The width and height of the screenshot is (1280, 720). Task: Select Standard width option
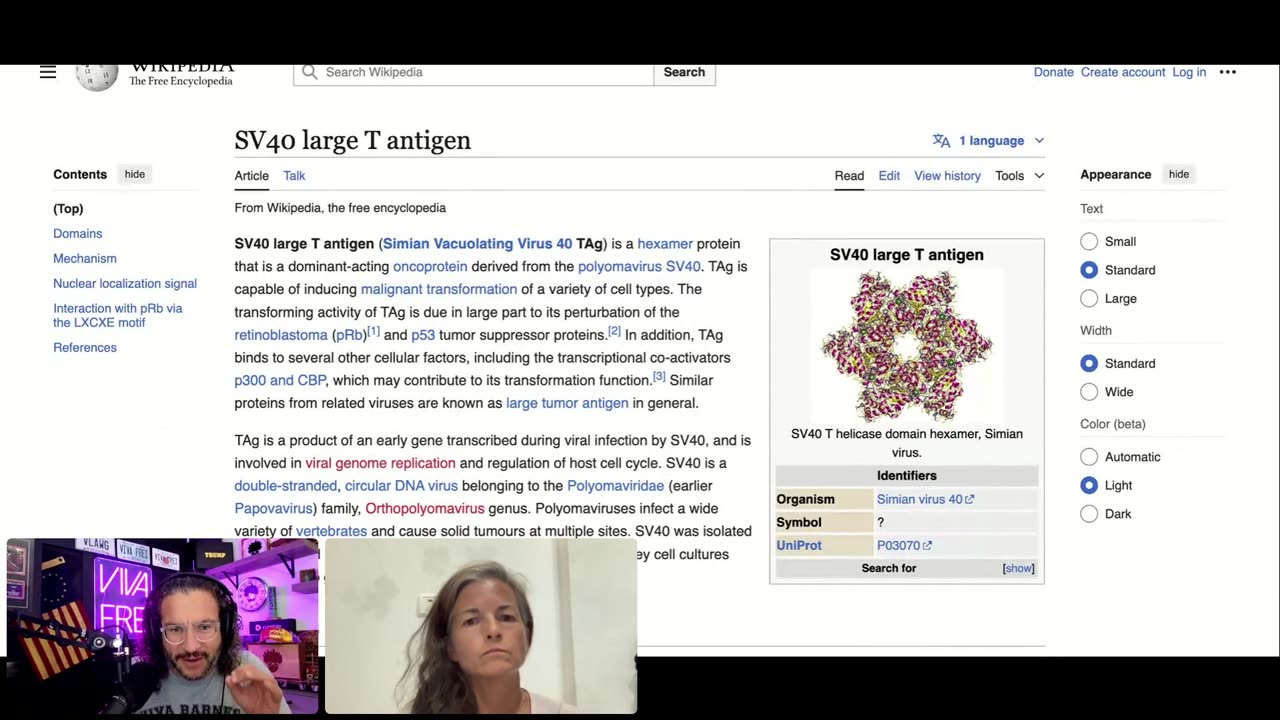(x=1089, y=363)
